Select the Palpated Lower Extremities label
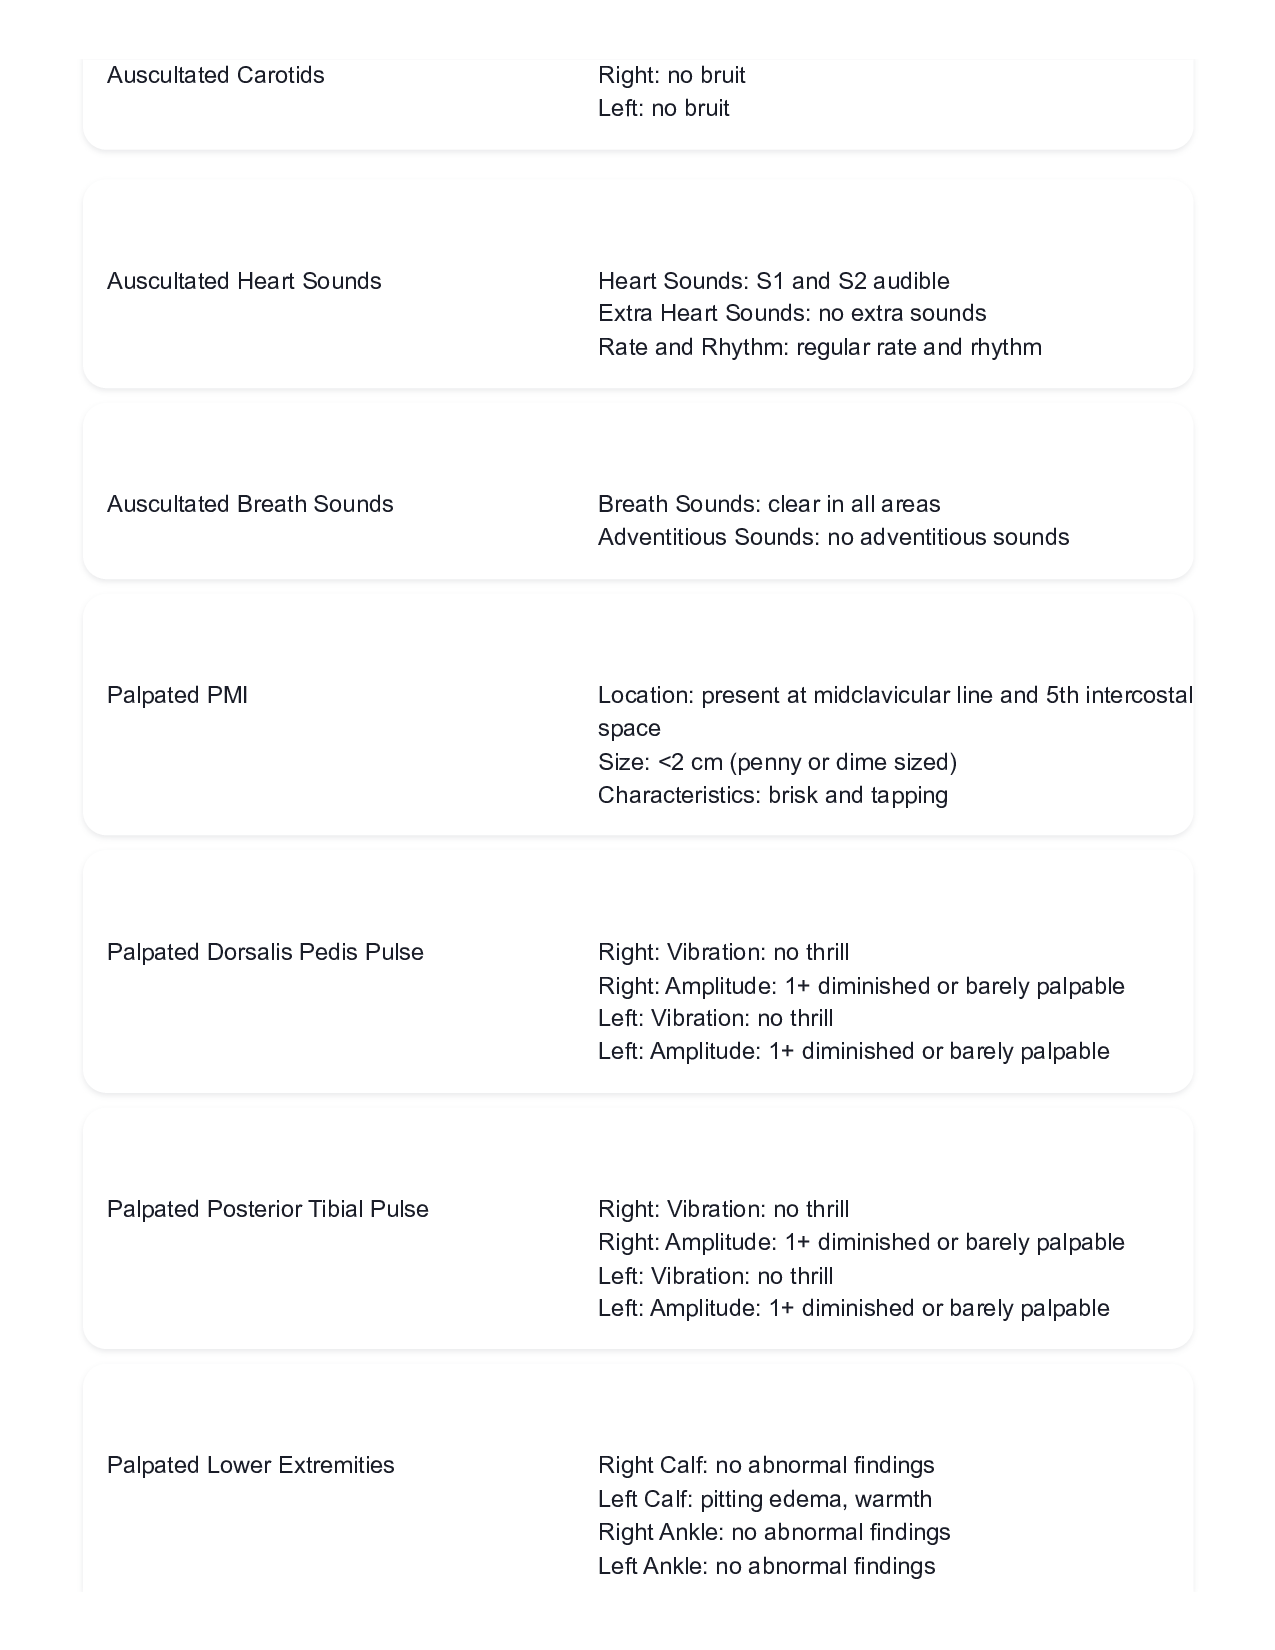 (251, 1465)
